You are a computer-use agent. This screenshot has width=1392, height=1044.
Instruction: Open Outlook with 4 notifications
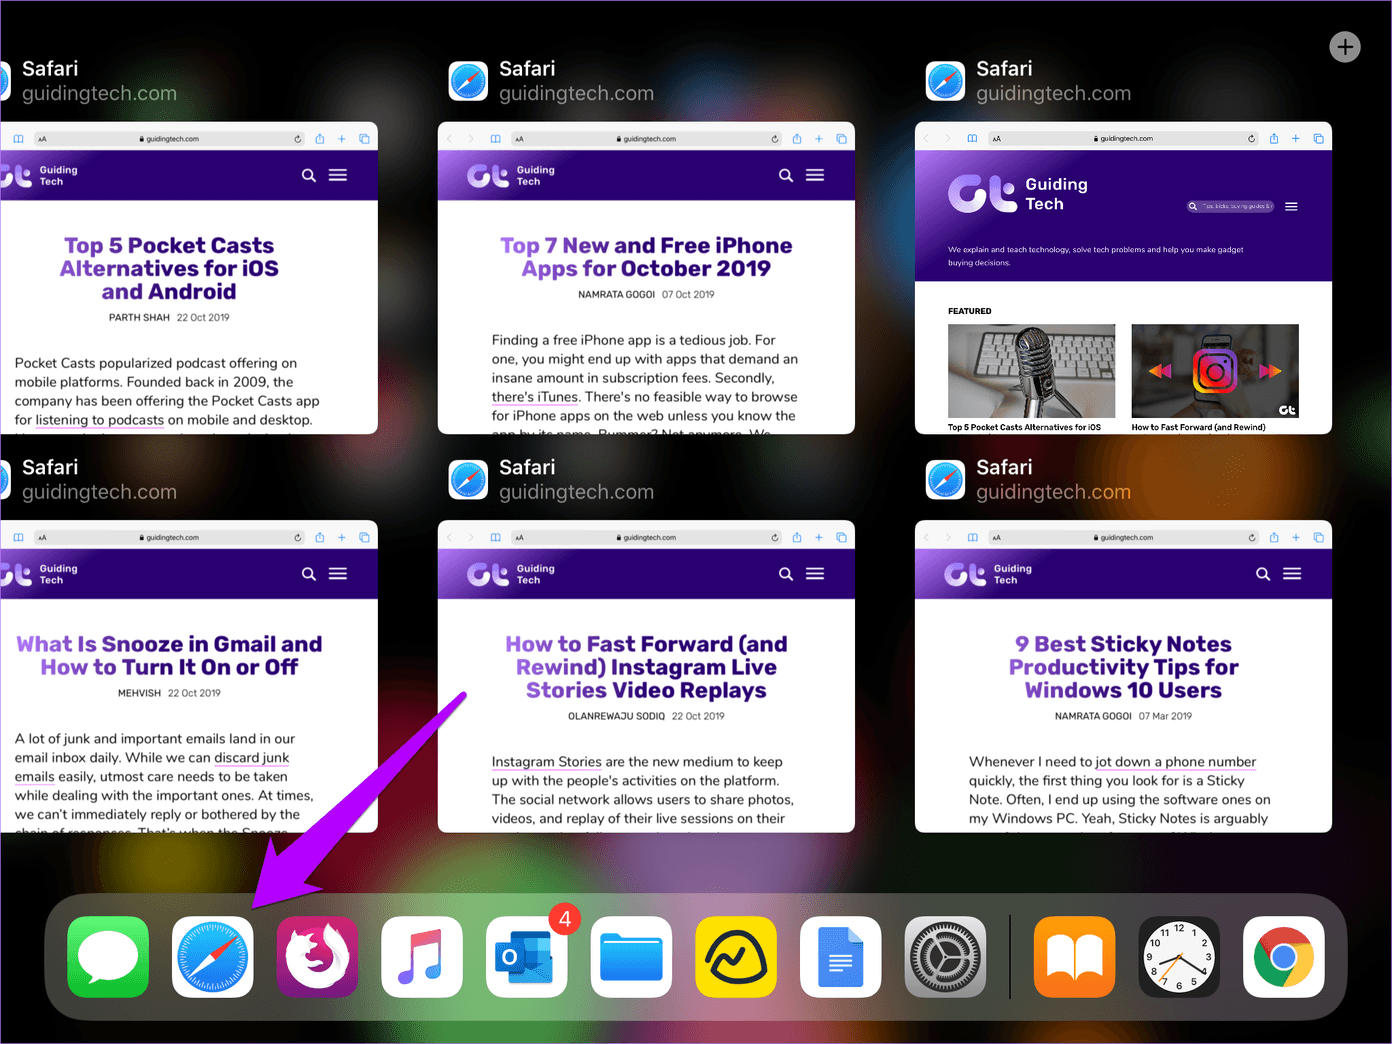click(x=527, y=957)
